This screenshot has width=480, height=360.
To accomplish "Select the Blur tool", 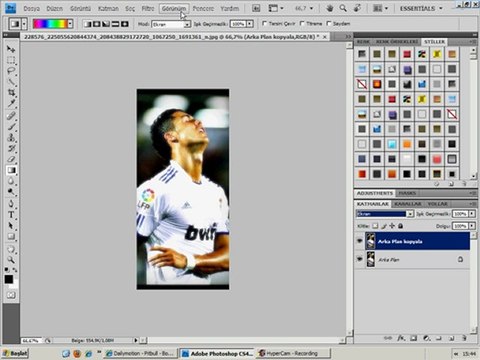I will point(11,181).
